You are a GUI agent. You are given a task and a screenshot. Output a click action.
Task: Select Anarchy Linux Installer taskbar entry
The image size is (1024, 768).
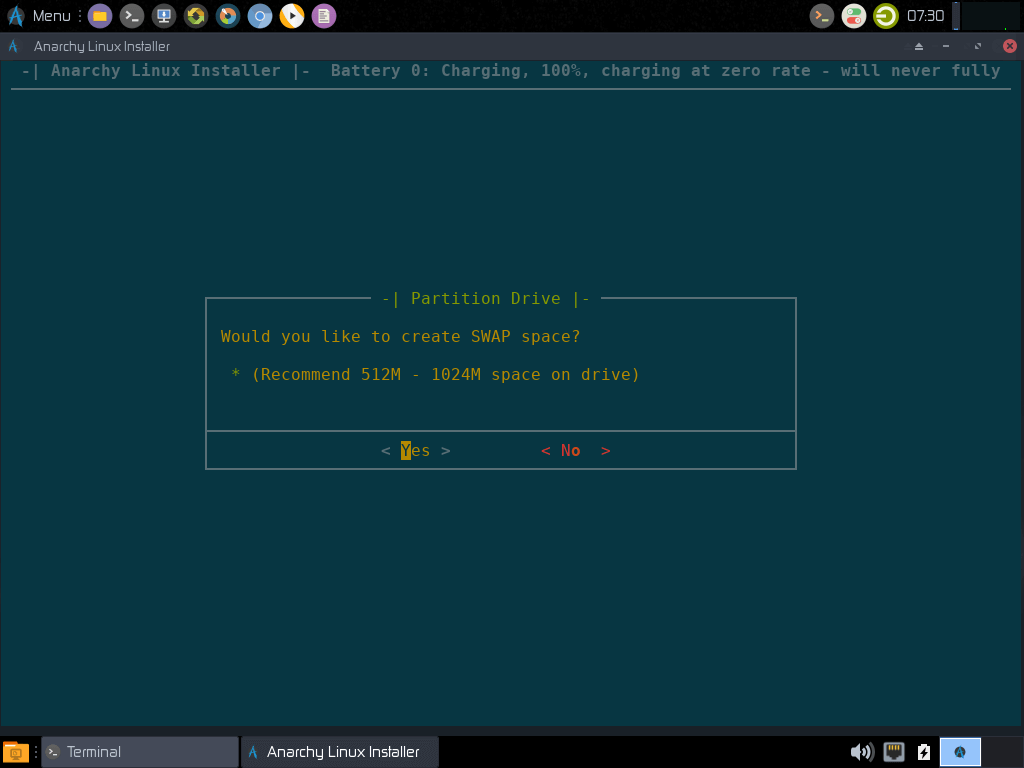coord(340,752)
